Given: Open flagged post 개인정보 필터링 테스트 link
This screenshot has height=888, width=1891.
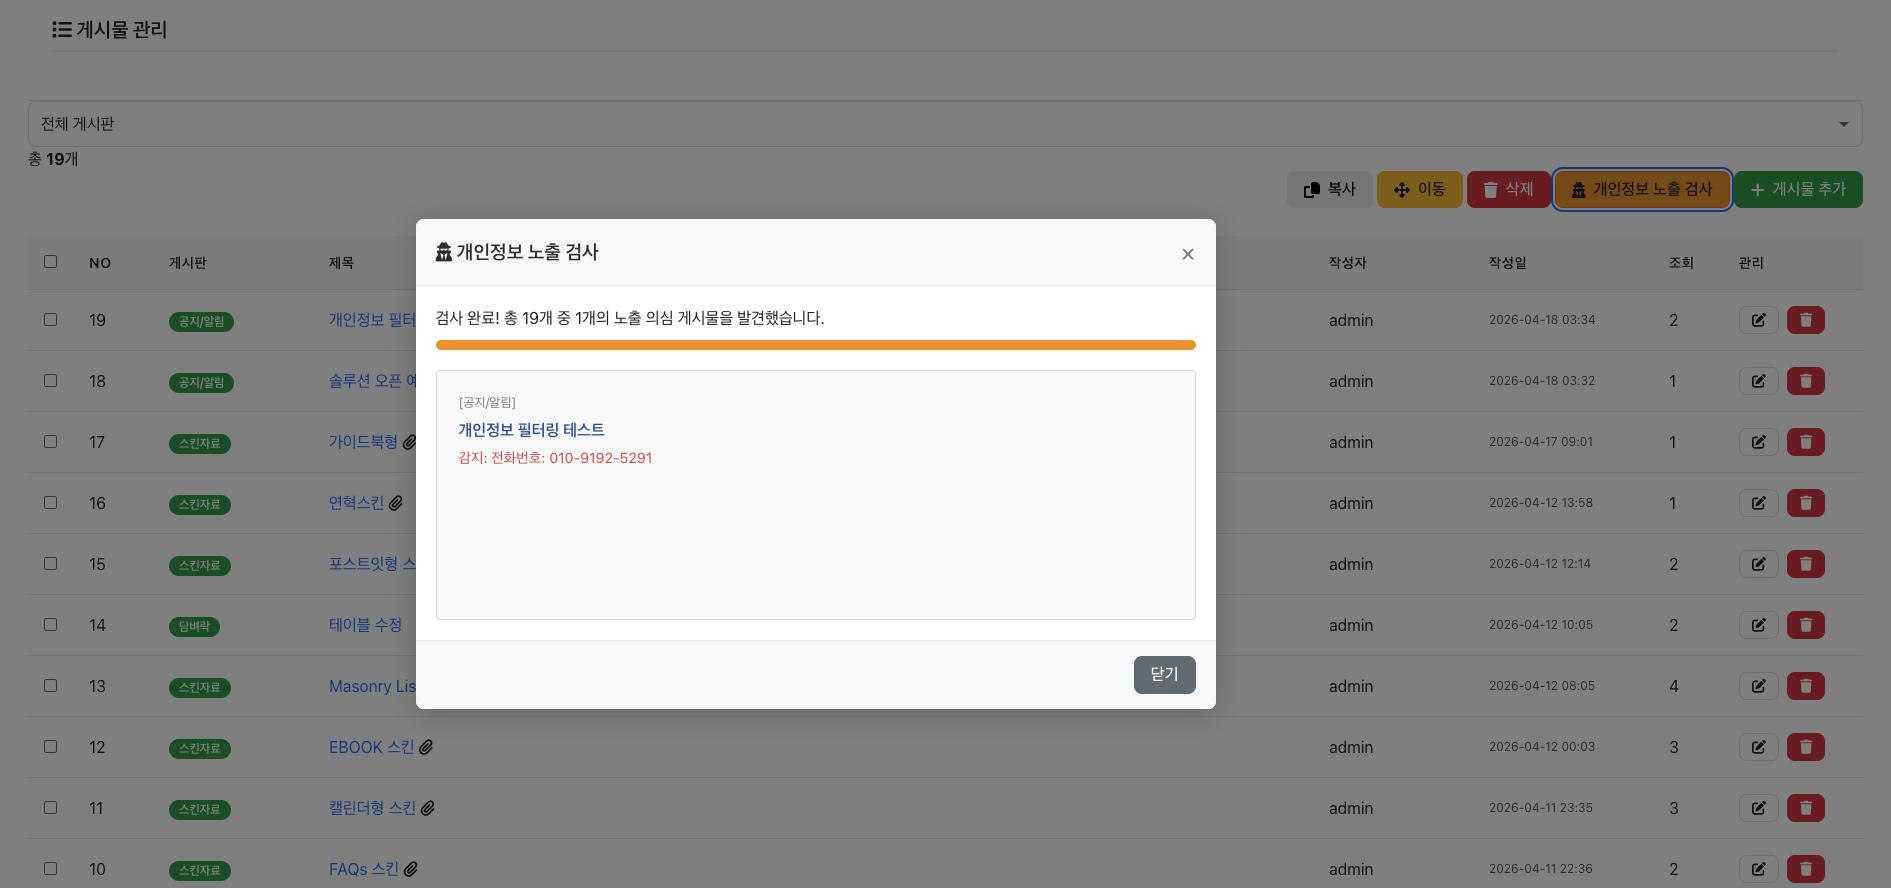Looking at the screenshot, I should click(531, 430).
